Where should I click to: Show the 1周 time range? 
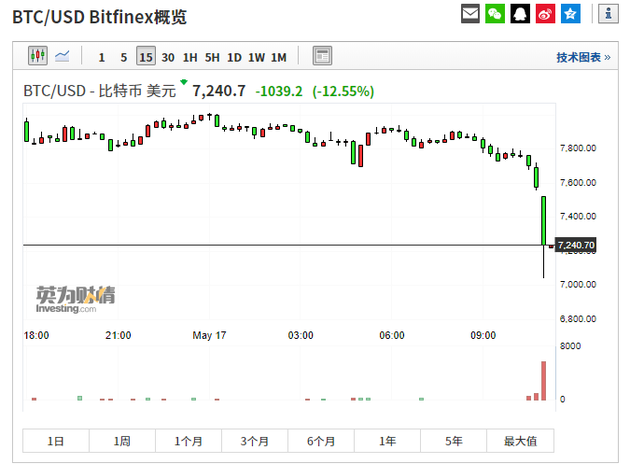(x=122, y=441)
